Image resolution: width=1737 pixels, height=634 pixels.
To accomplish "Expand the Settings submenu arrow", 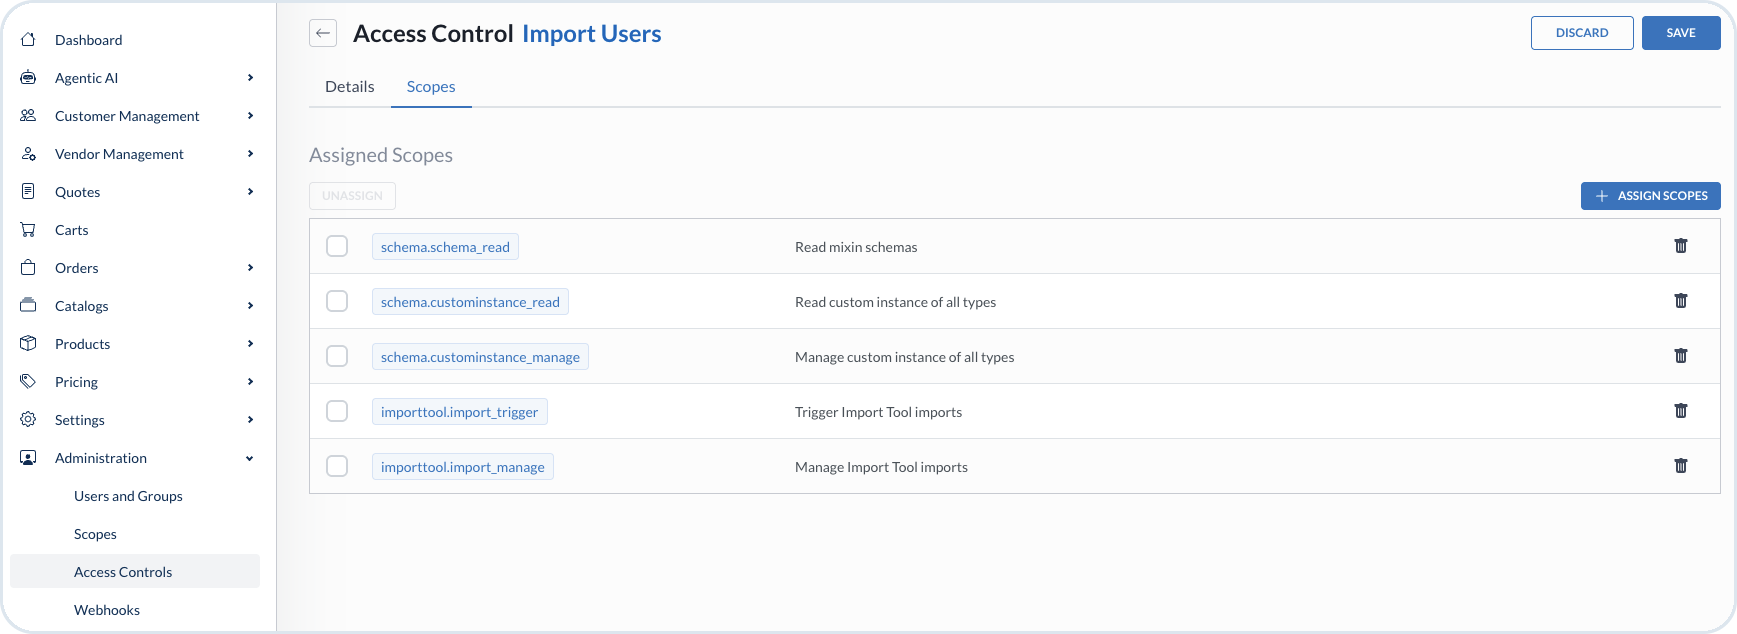I will click(250, 420).
